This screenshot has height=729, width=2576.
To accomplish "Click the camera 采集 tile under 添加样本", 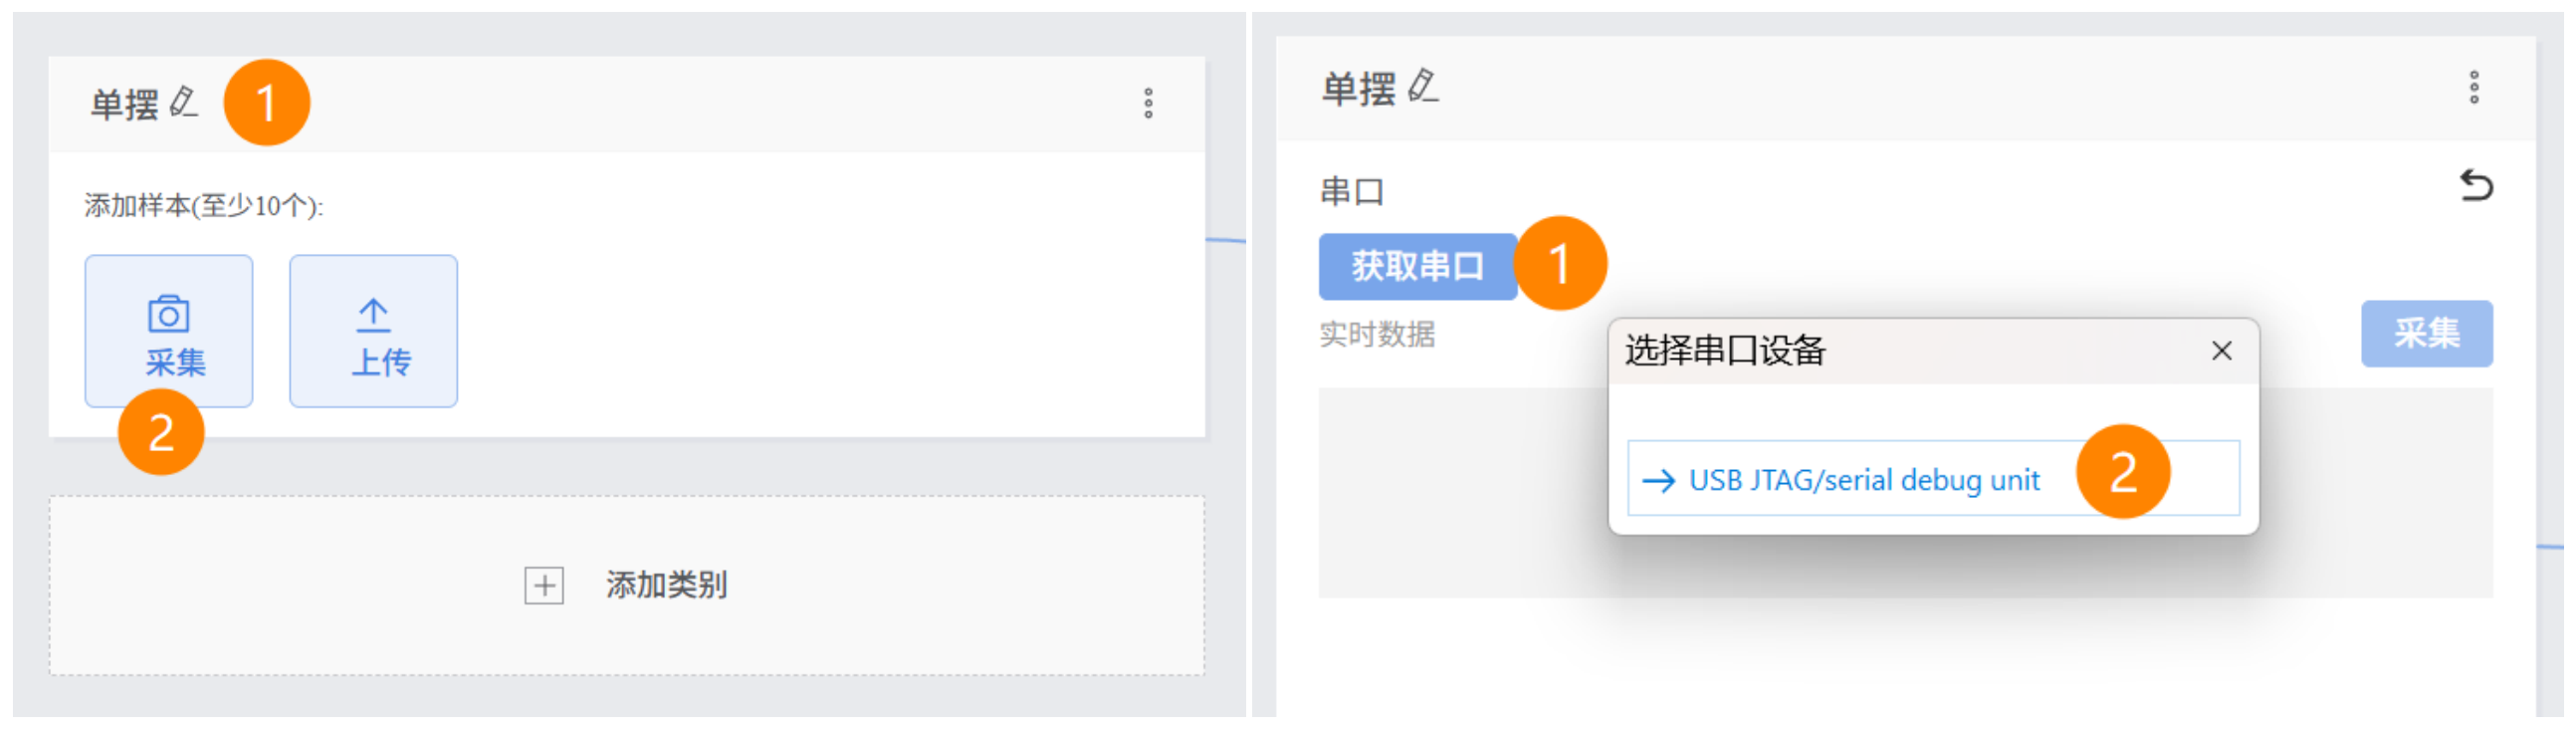I will (168, 331).
